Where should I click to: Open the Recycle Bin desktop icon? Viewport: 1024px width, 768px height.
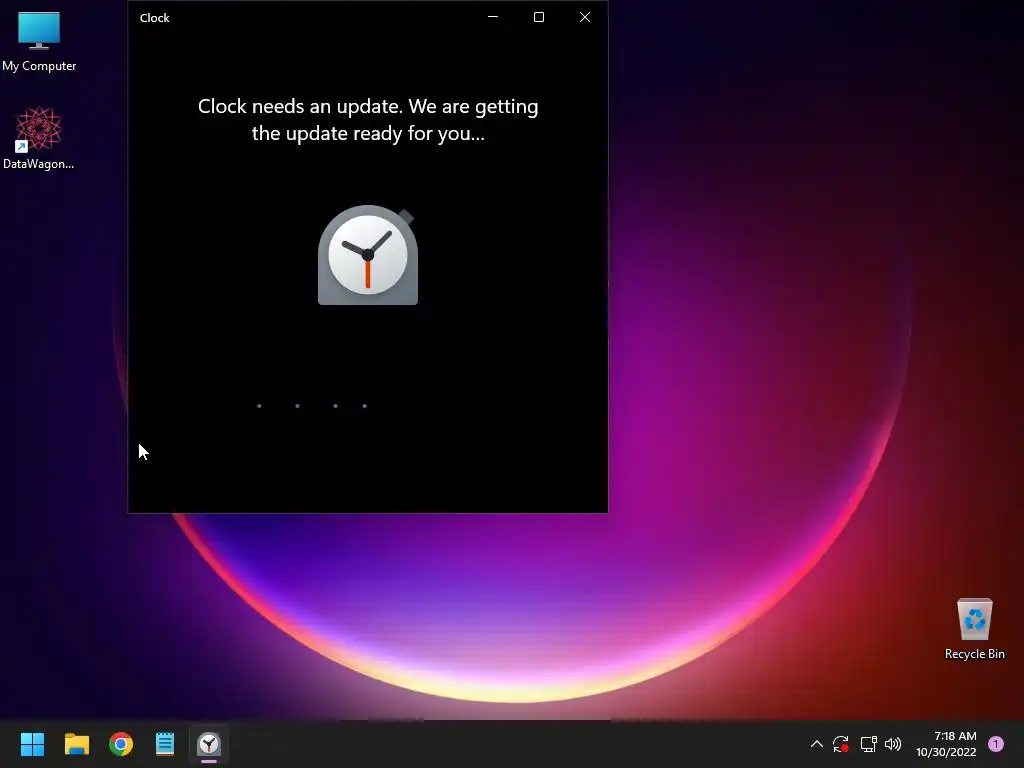point(974,628)
